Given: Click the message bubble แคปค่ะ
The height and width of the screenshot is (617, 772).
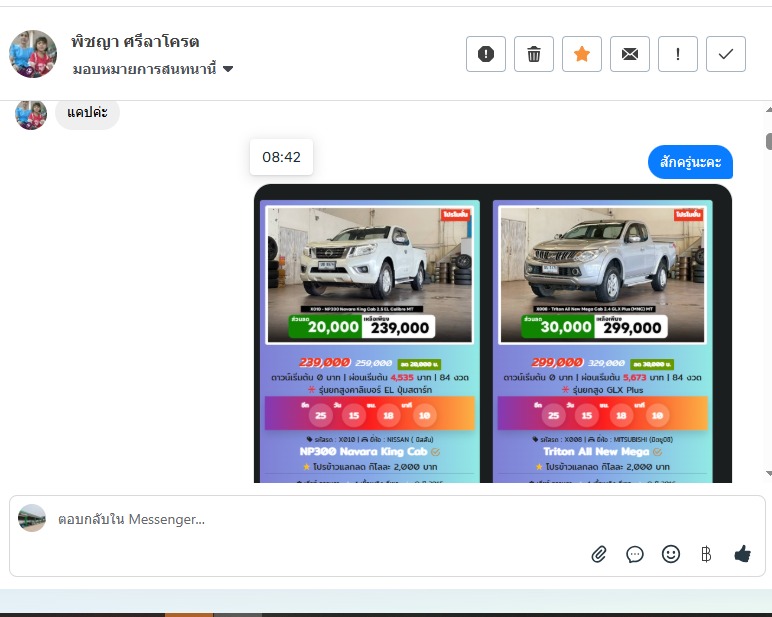Looking at the screenshot, I should [87, 113].
